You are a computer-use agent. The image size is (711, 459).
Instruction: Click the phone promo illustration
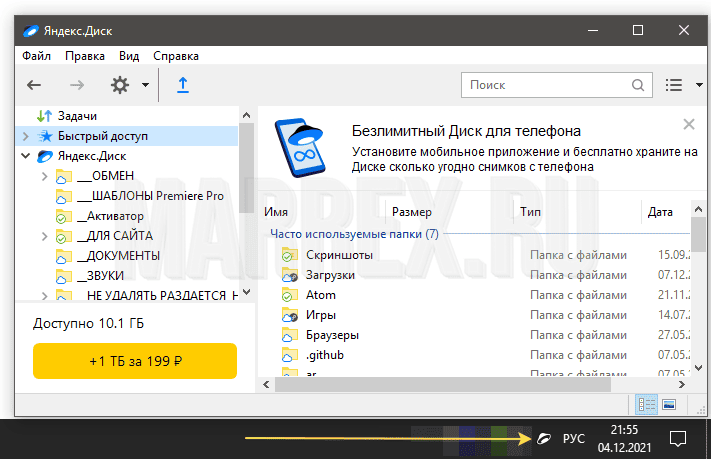[300, 148]
